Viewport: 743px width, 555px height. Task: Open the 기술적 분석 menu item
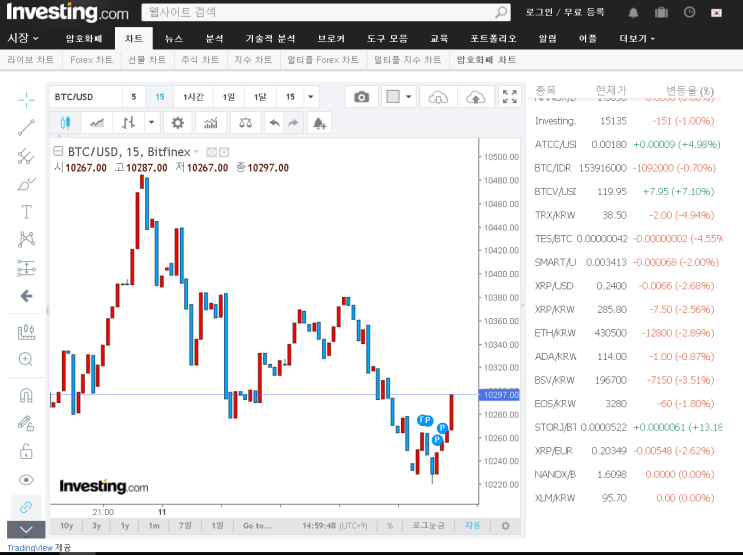point(270,38)
